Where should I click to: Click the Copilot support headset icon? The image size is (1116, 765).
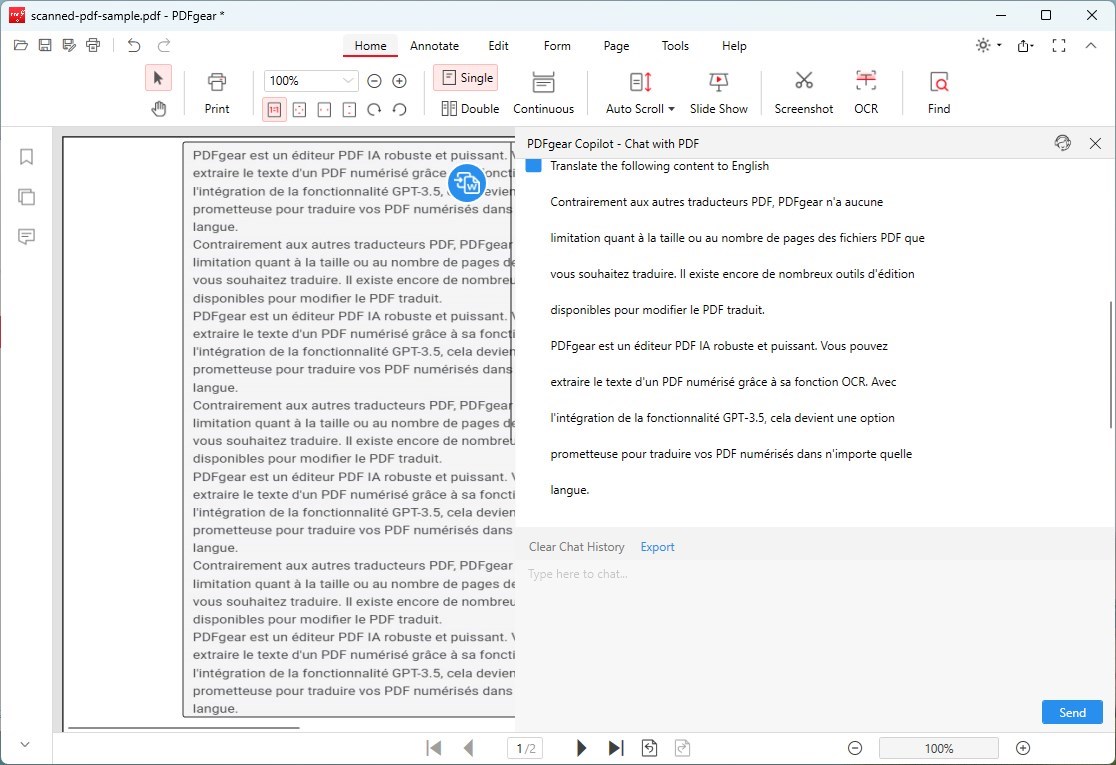point(1062,143)
